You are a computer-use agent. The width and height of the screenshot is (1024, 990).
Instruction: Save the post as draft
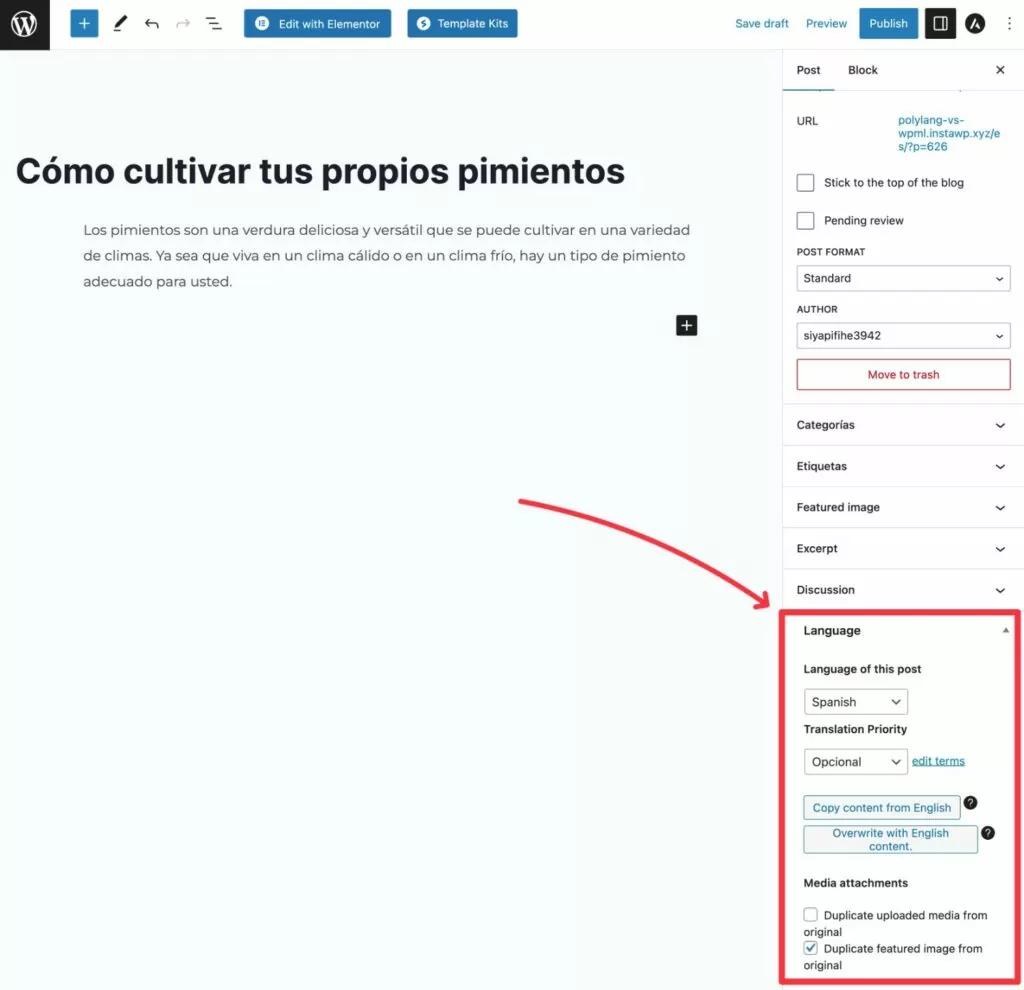tap(761, 24)
